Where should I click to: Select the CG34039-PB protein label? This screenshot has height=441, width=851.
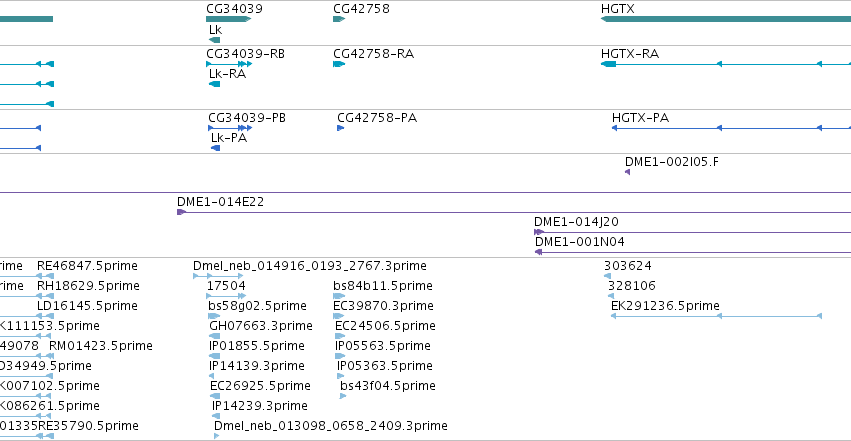point(247,118)
